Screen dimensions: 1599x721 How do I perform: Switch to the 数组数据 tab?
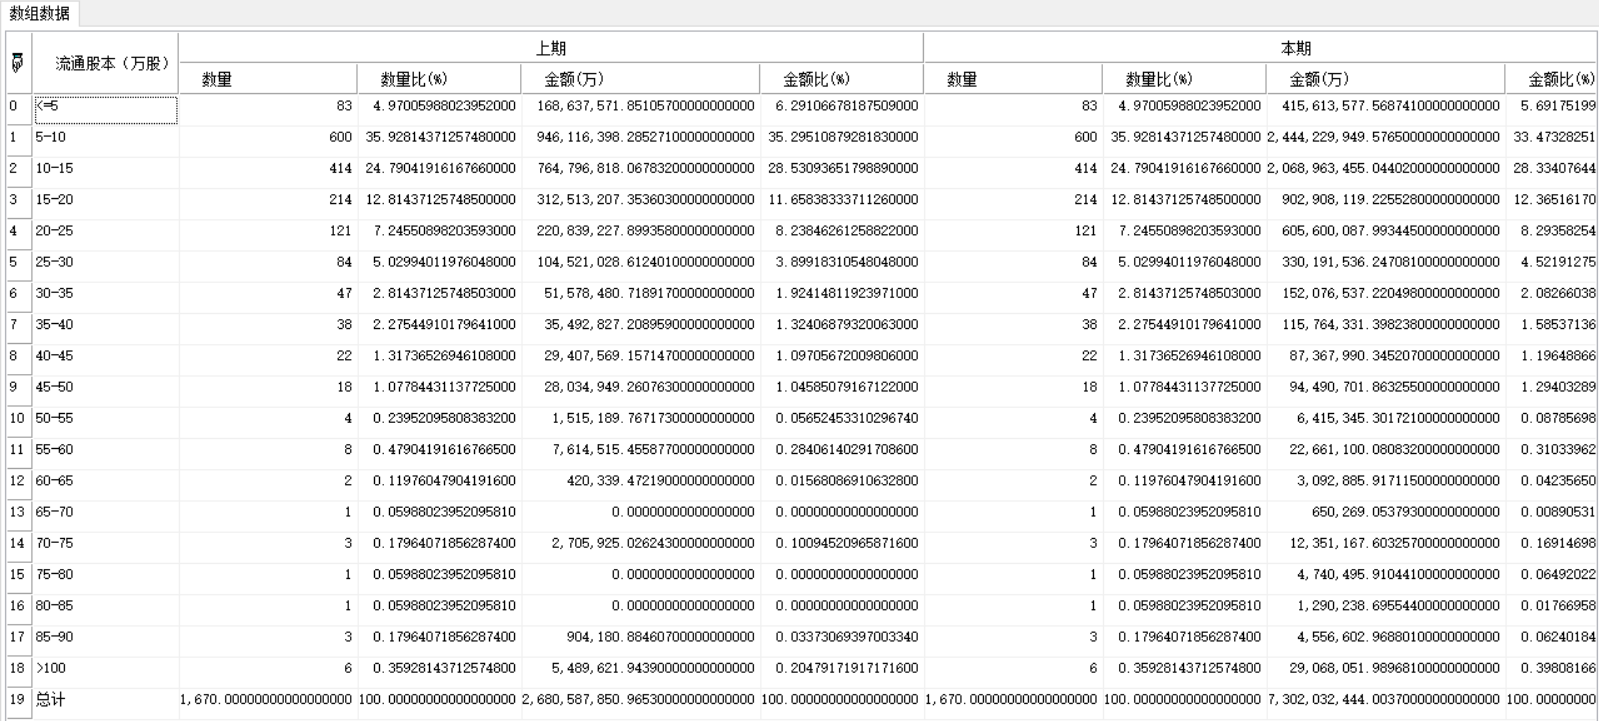[x=40, y=14]
